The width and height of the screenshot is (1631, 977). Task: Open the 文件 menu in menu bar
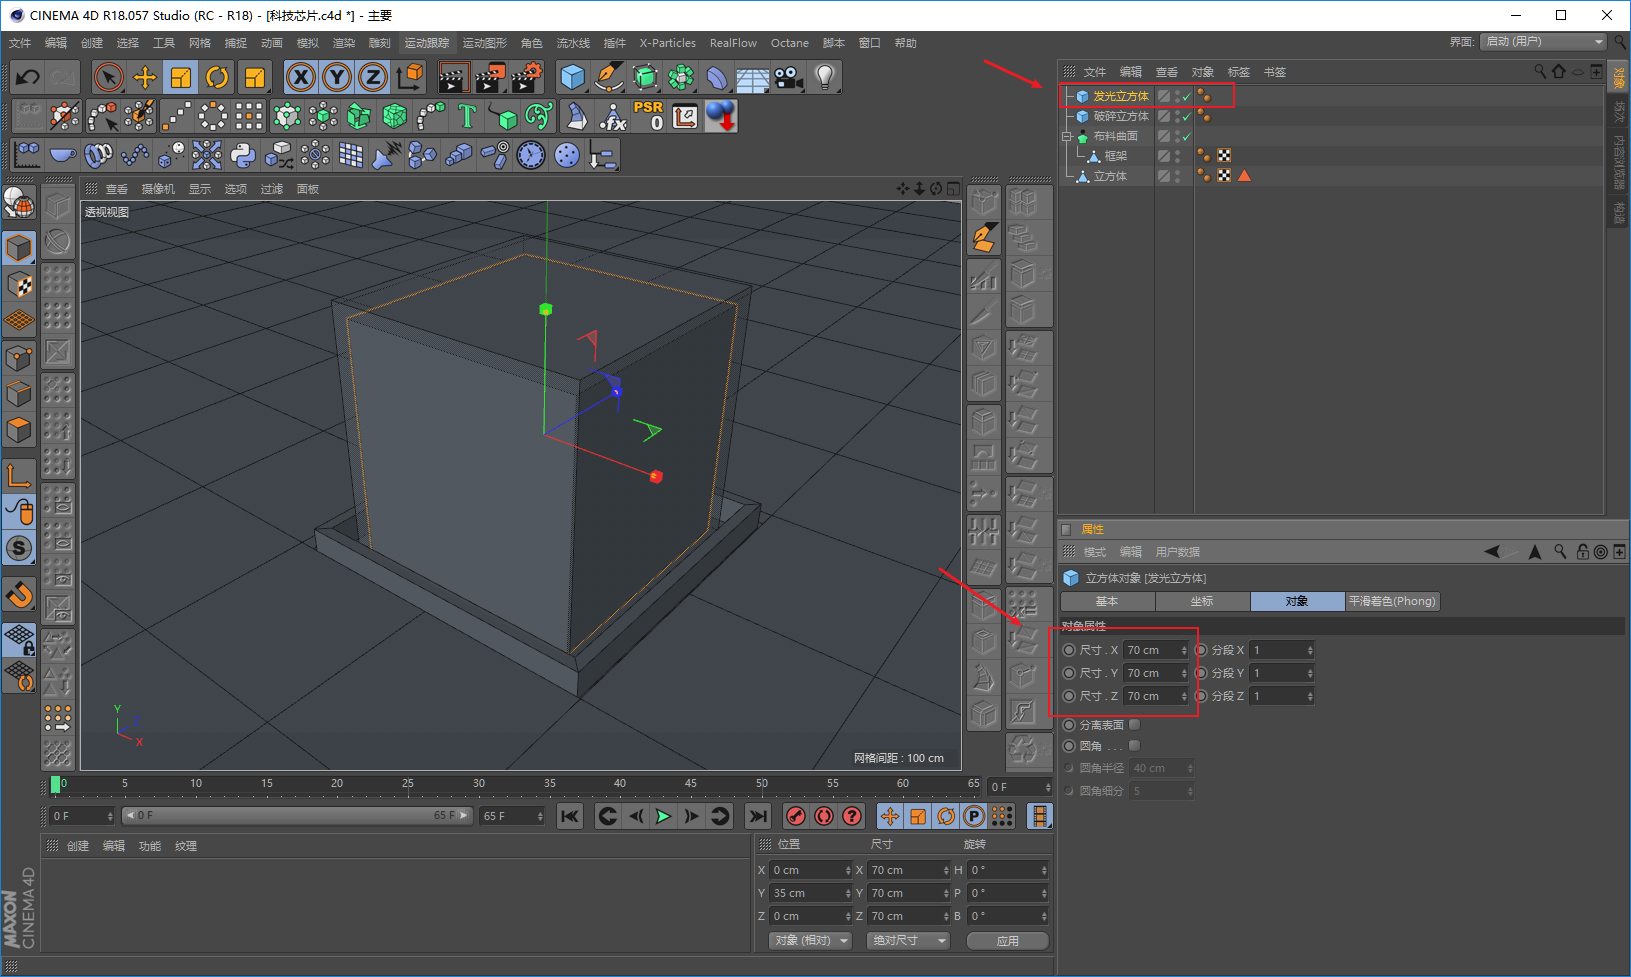[20, 43]
